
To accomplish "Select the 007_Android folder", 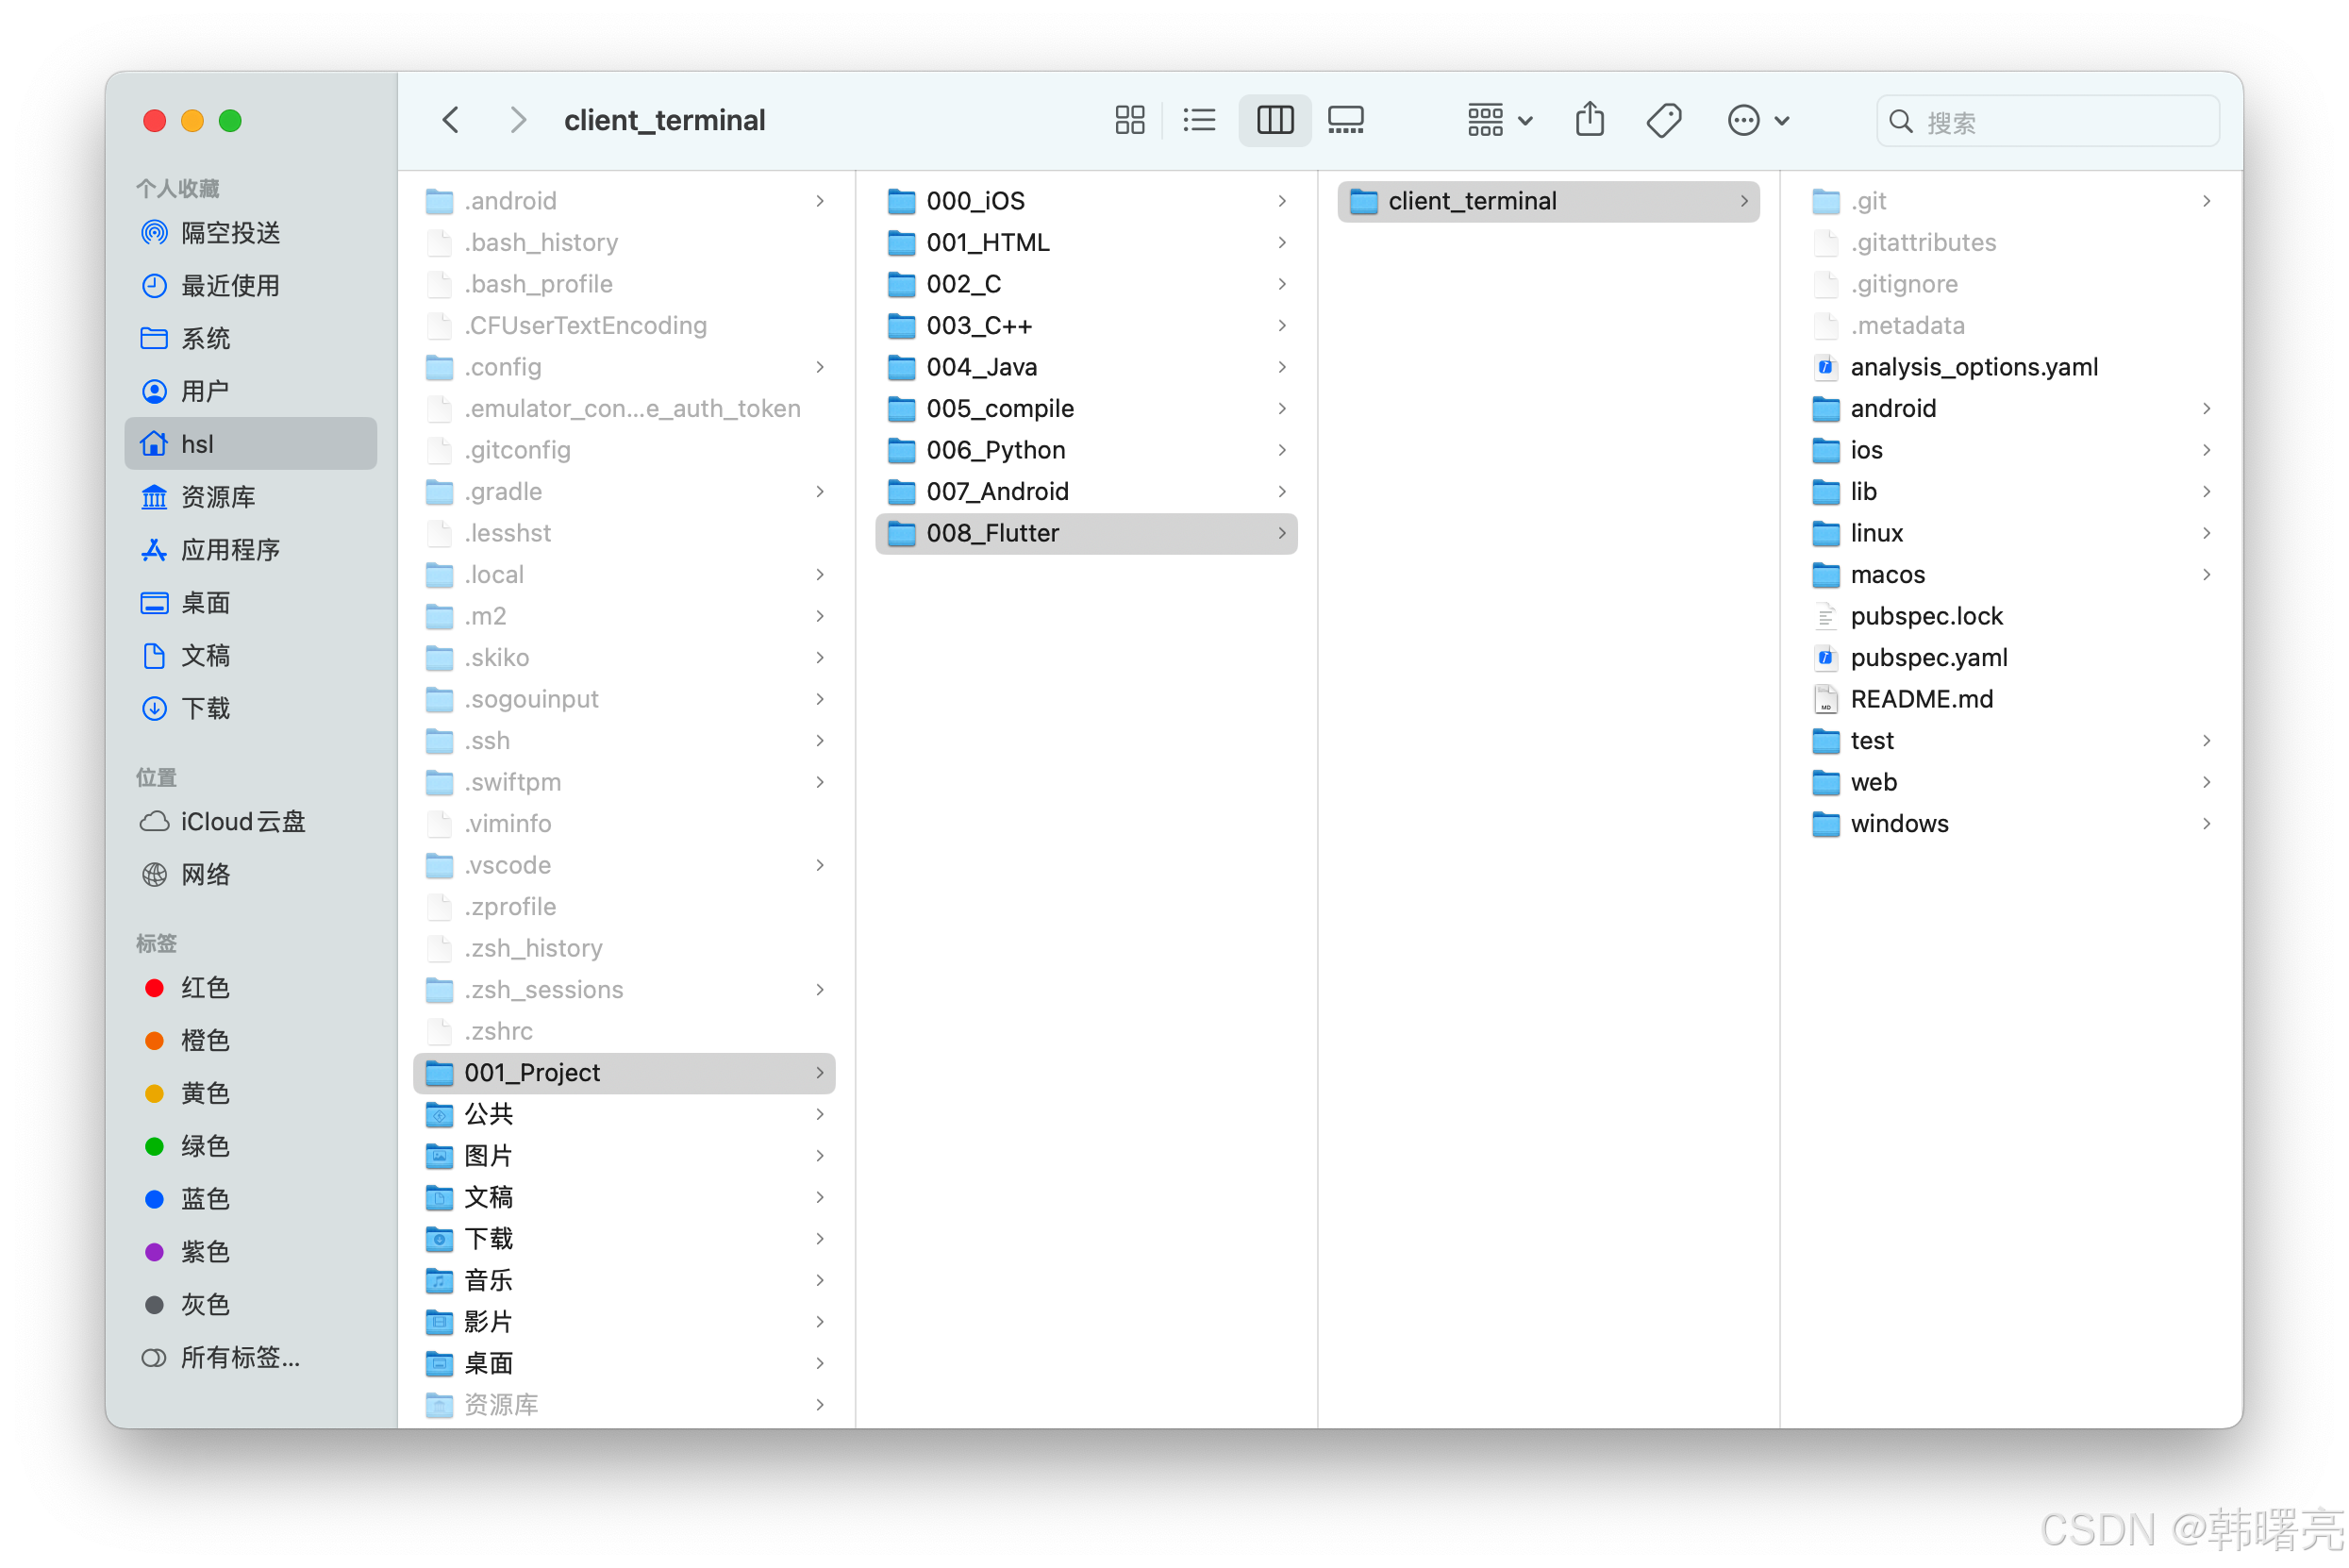I will coord(1086,492).
